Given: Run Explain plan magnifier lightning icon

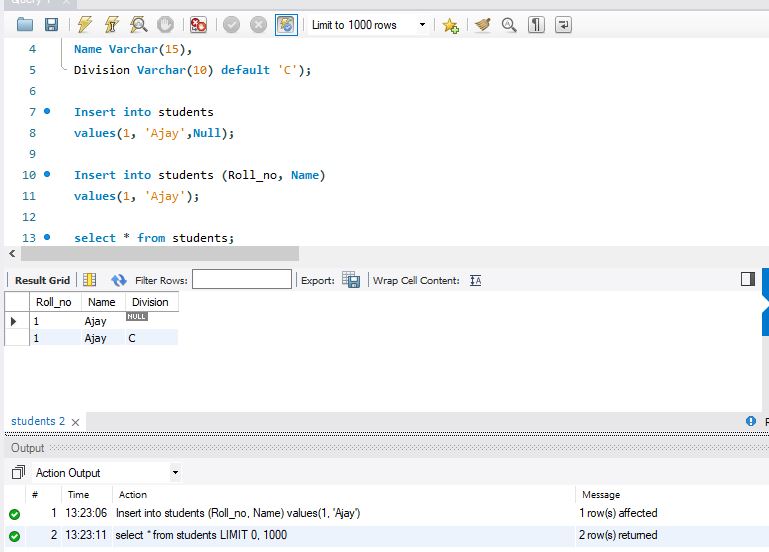Looking at the screenshot, I should (139, 25).
